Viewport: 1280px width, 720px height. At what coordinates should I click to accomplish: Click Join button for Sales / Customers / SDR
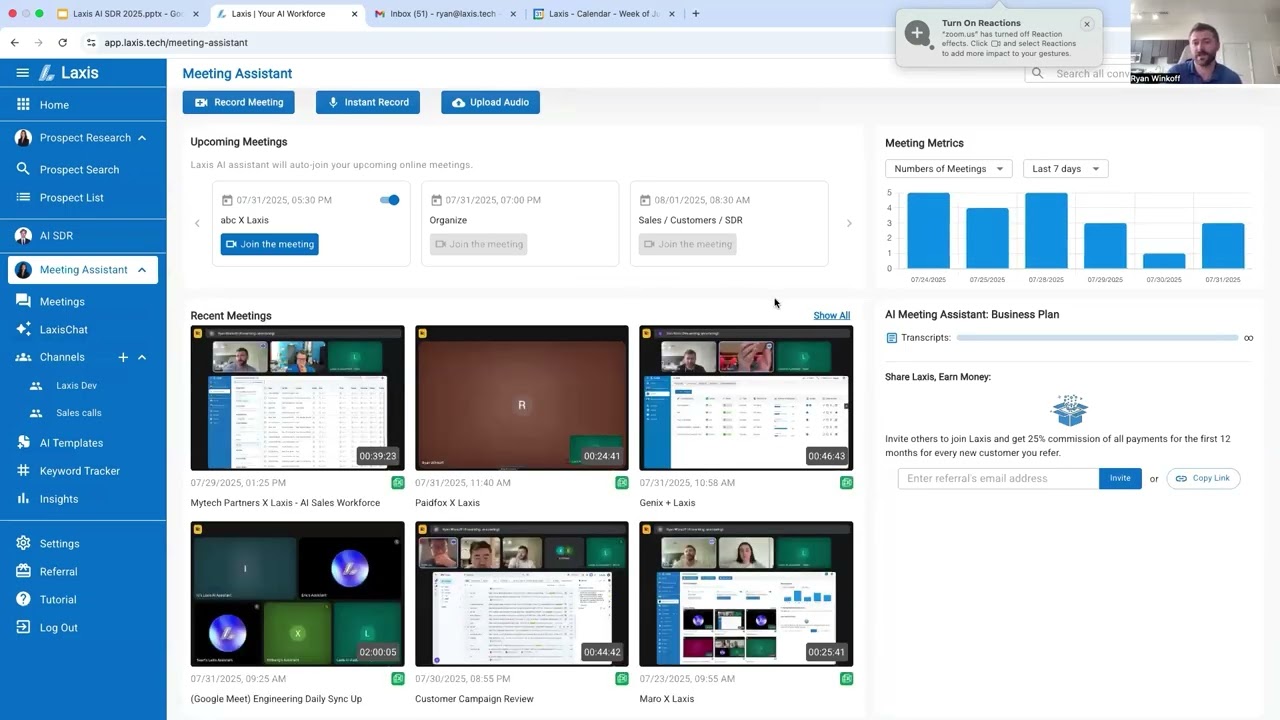click(687, 244)
